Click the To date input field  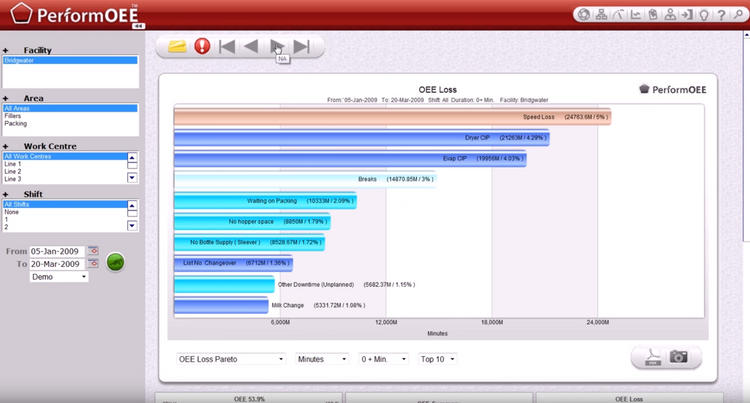(x=57, y=264)
